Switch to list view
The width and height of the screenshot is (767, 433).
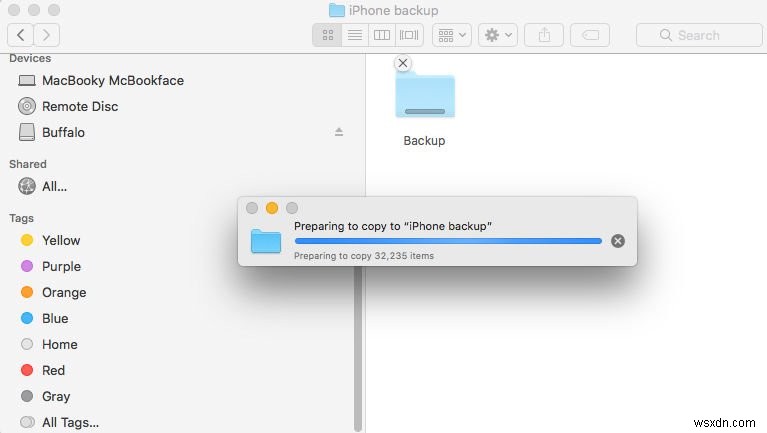click(355, 35)
